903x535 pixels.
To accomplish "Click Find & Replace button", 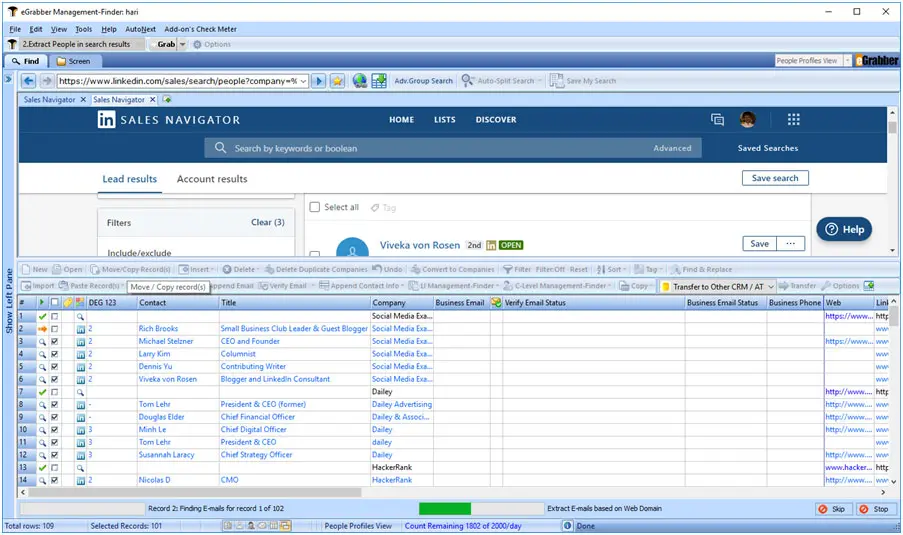I will click(x=701, y=270).
